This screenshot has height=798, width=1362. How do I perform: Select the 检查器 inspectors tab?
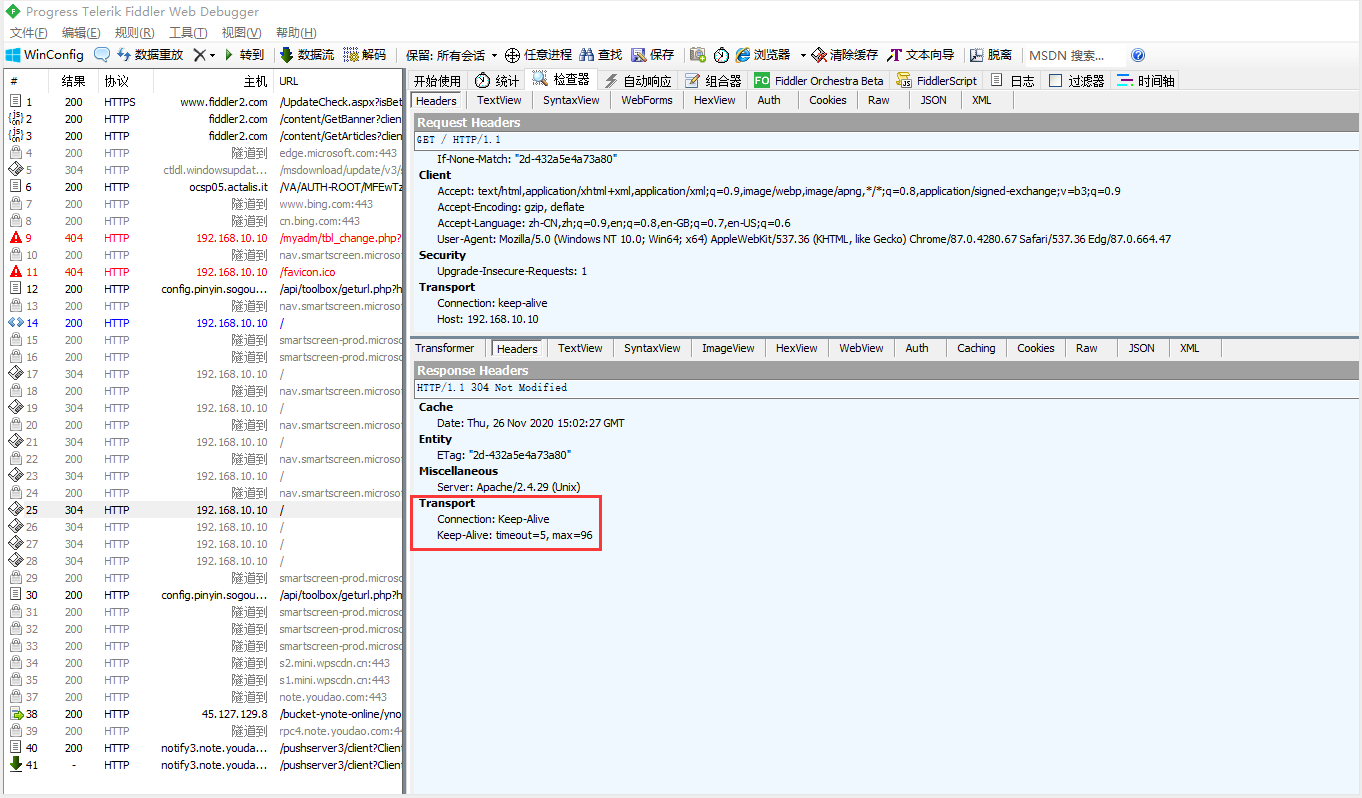[561, 79]
